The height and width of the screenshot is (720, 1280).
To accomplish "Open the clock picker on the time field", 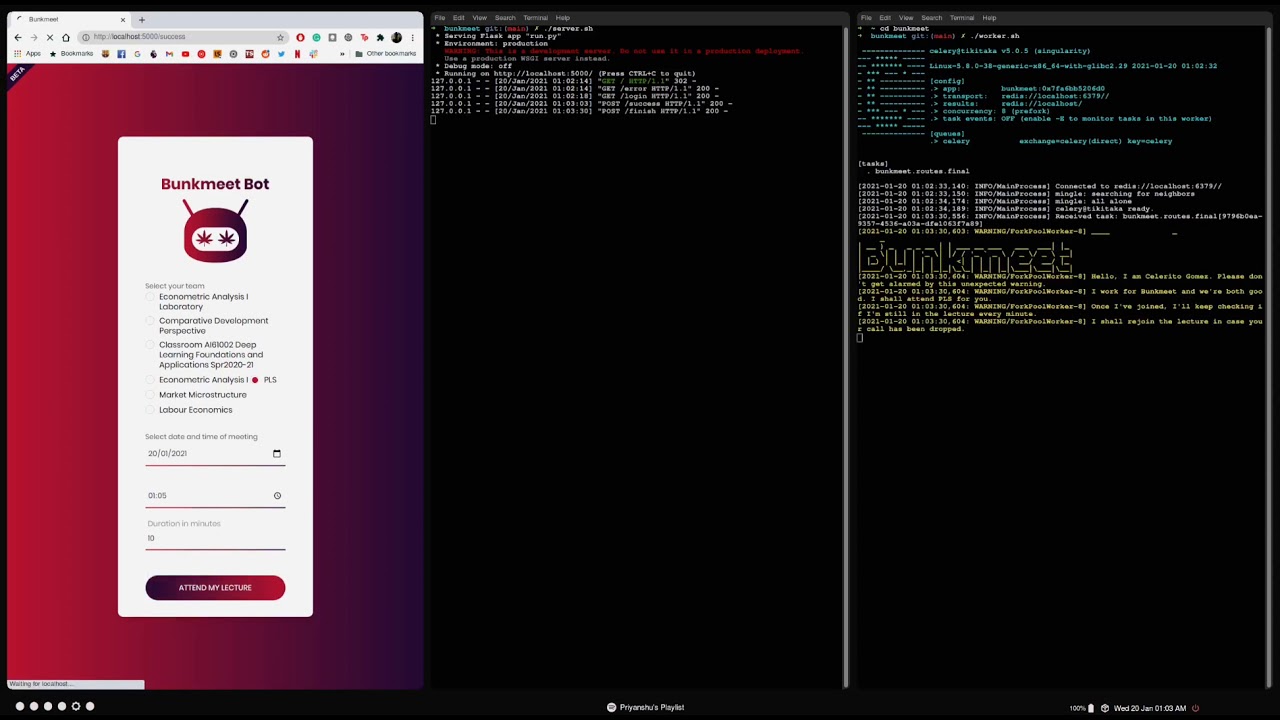I will (x=277, y=495).
